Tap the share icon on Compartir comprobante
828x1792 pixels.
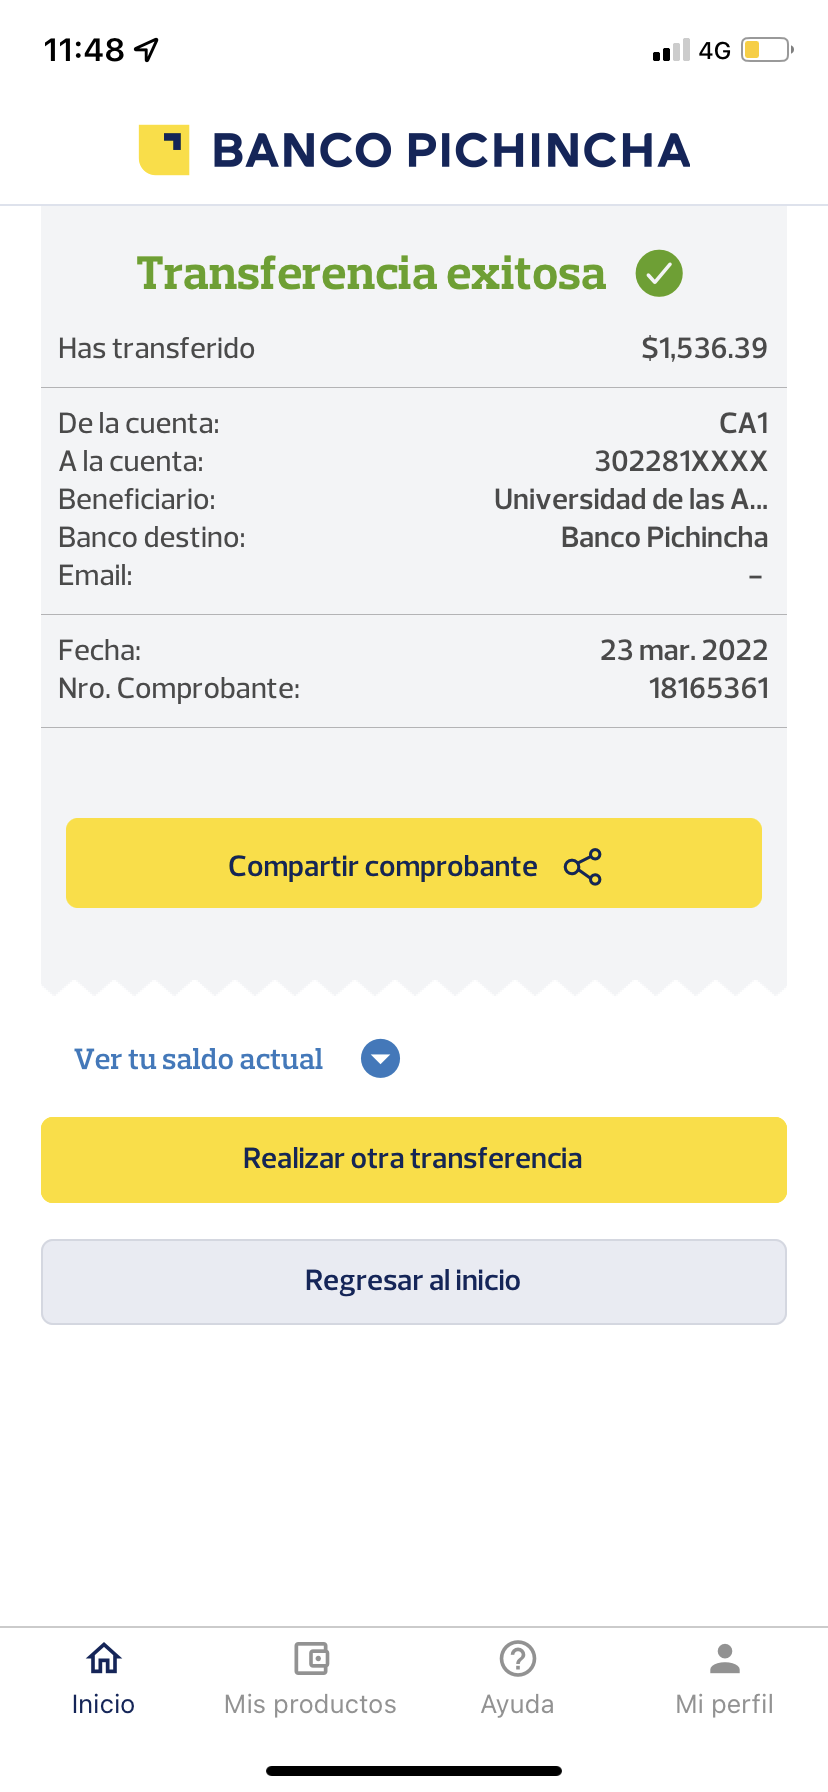[x=583, y=866]
